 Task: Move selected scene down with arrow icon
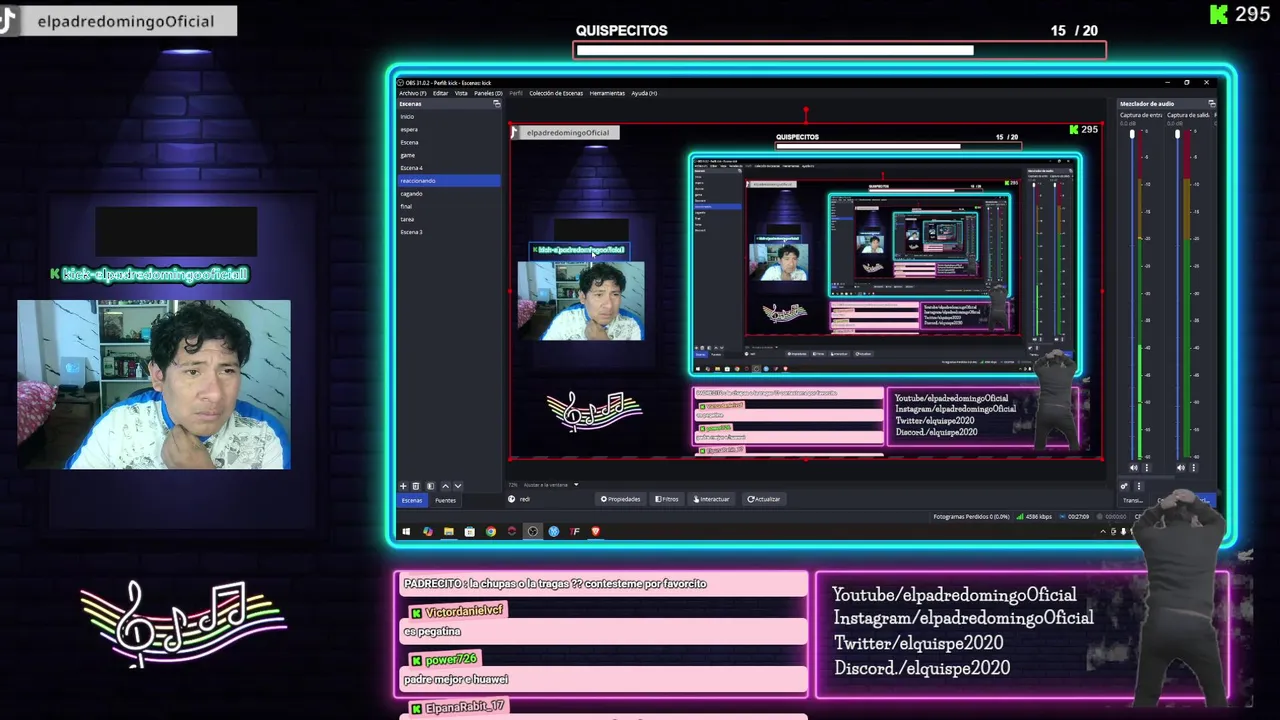coord(458,486)
